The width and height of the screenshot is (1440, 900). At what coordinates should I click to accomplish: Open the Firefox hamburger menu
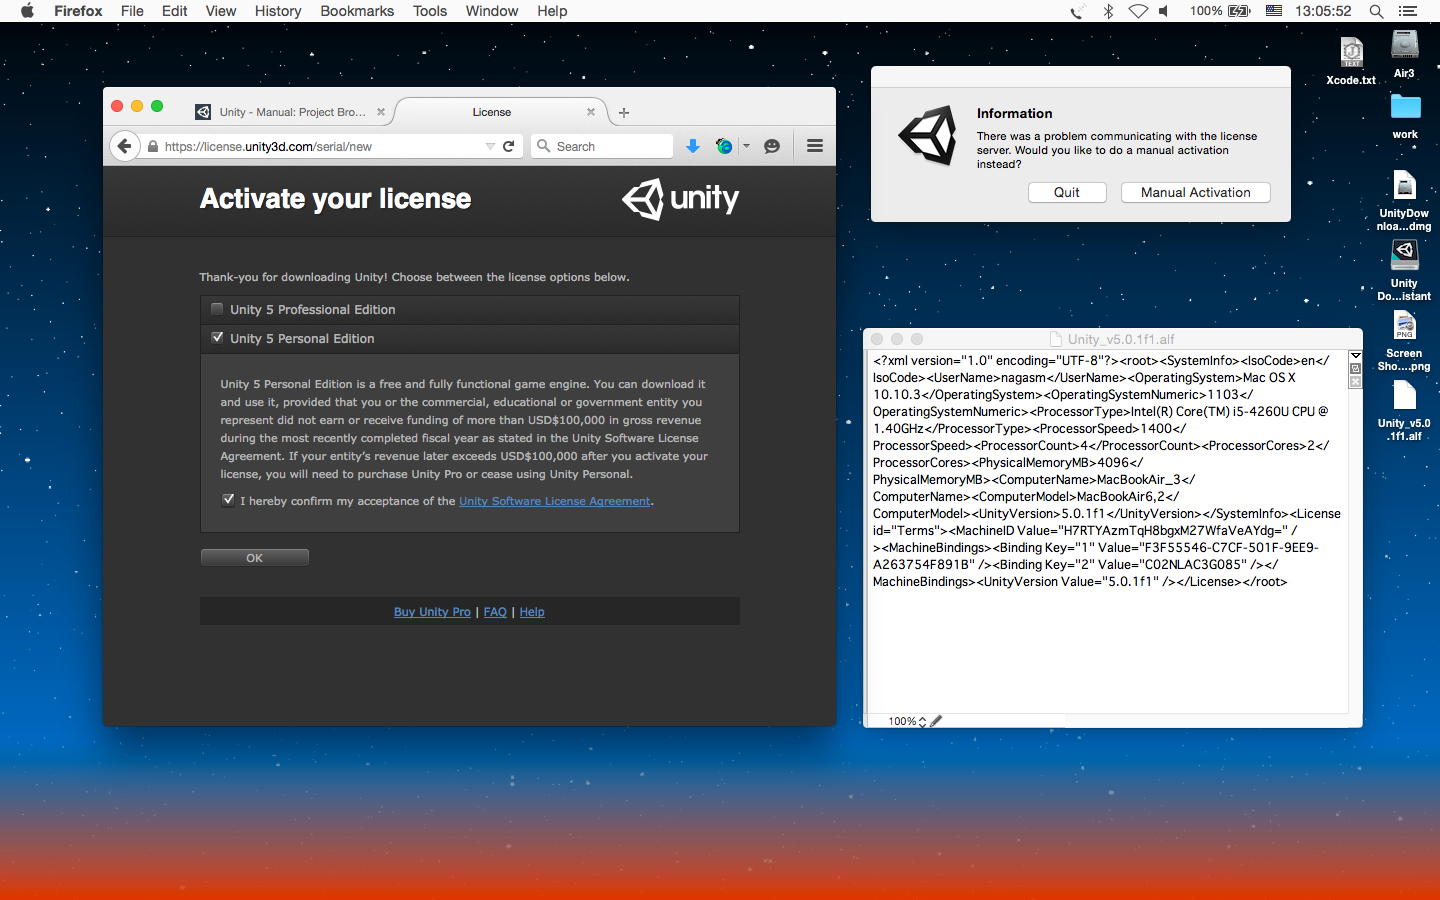[815, 146]
